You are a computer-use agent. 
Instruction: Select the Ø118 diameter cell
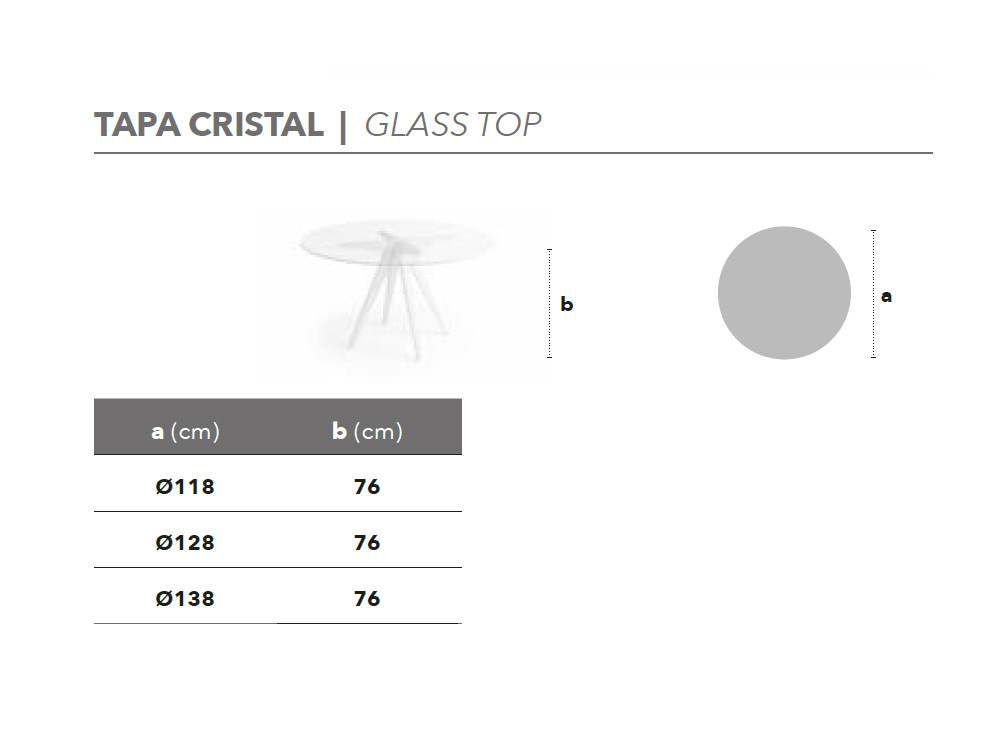[x=185, y=487]
